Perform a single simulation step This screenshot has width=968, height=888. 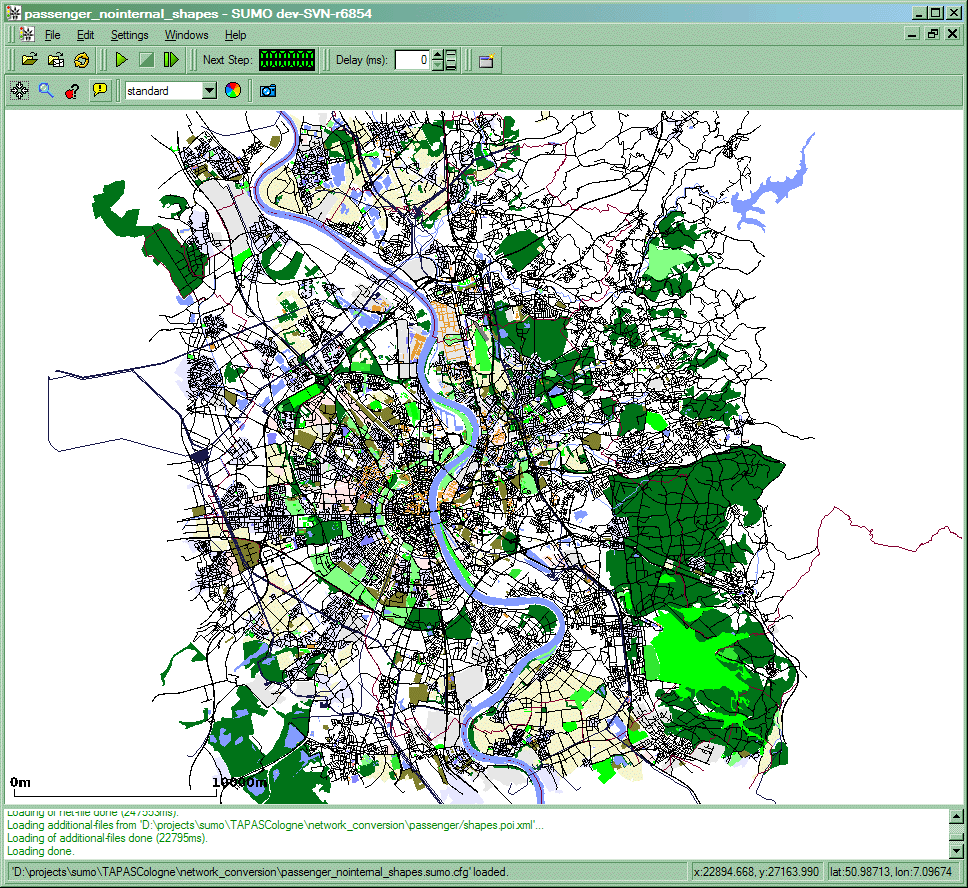tap(171, 60)
